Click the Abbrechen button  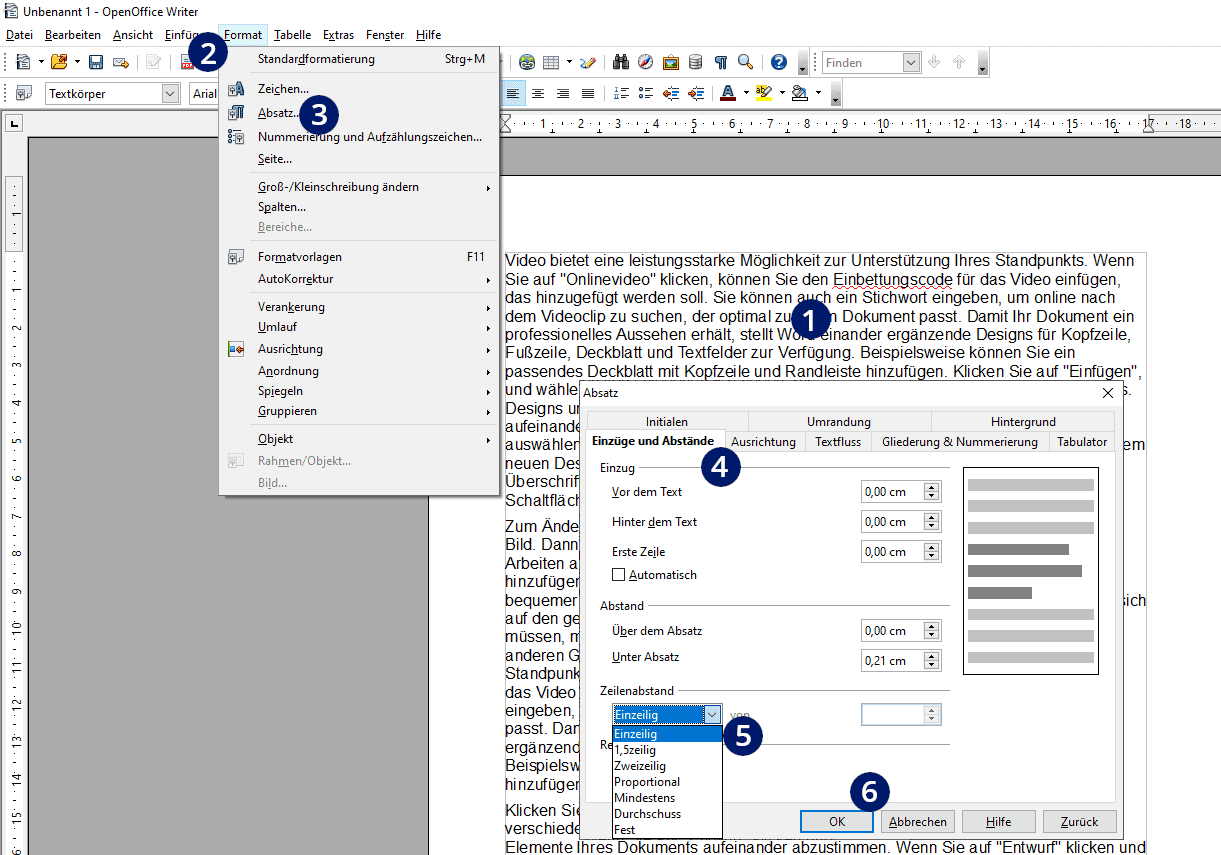pyautogui.click(x=918, y=822)
